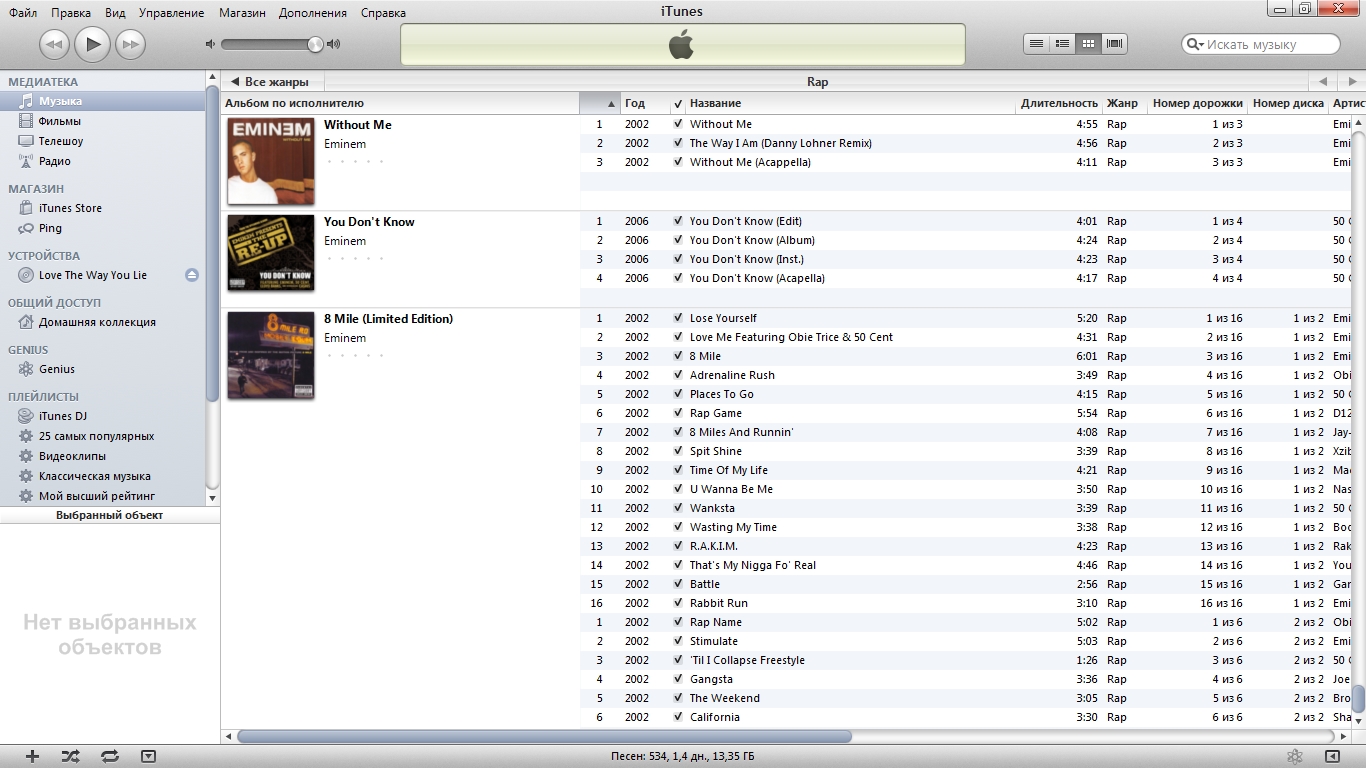Click the low-volume speaker icon
Screen dimensions: 1366x768
[210, 44]
